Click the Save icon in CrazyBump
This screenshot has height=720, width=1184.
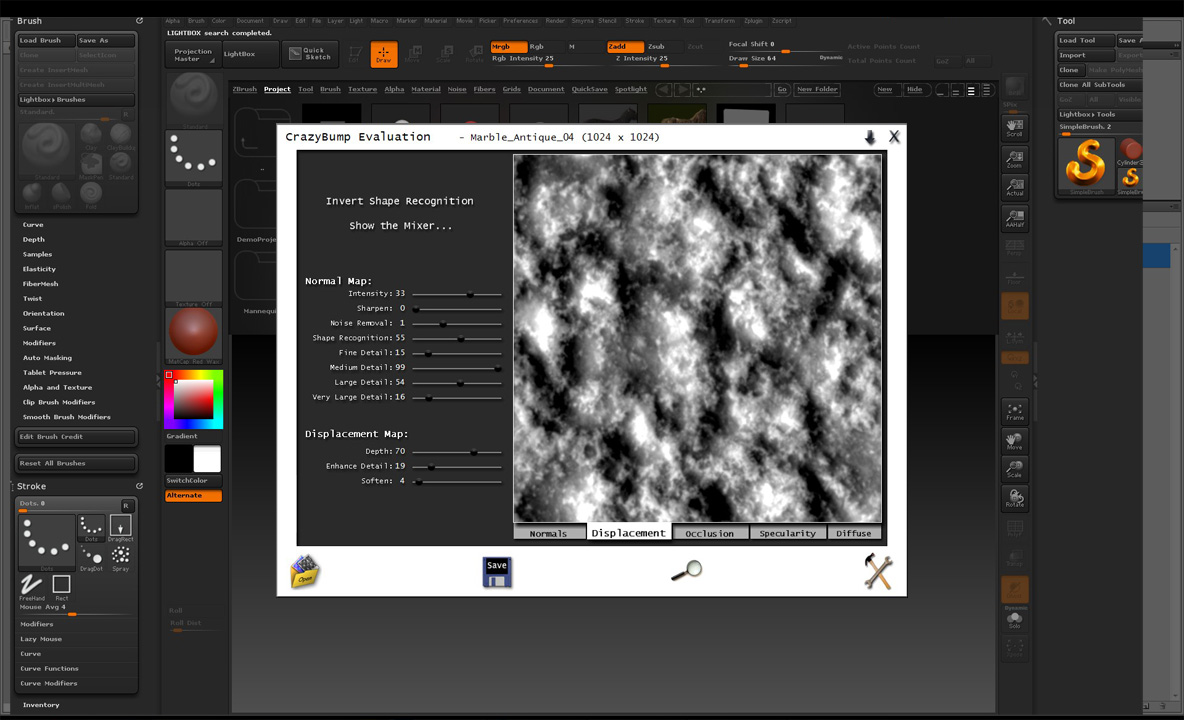497,571
